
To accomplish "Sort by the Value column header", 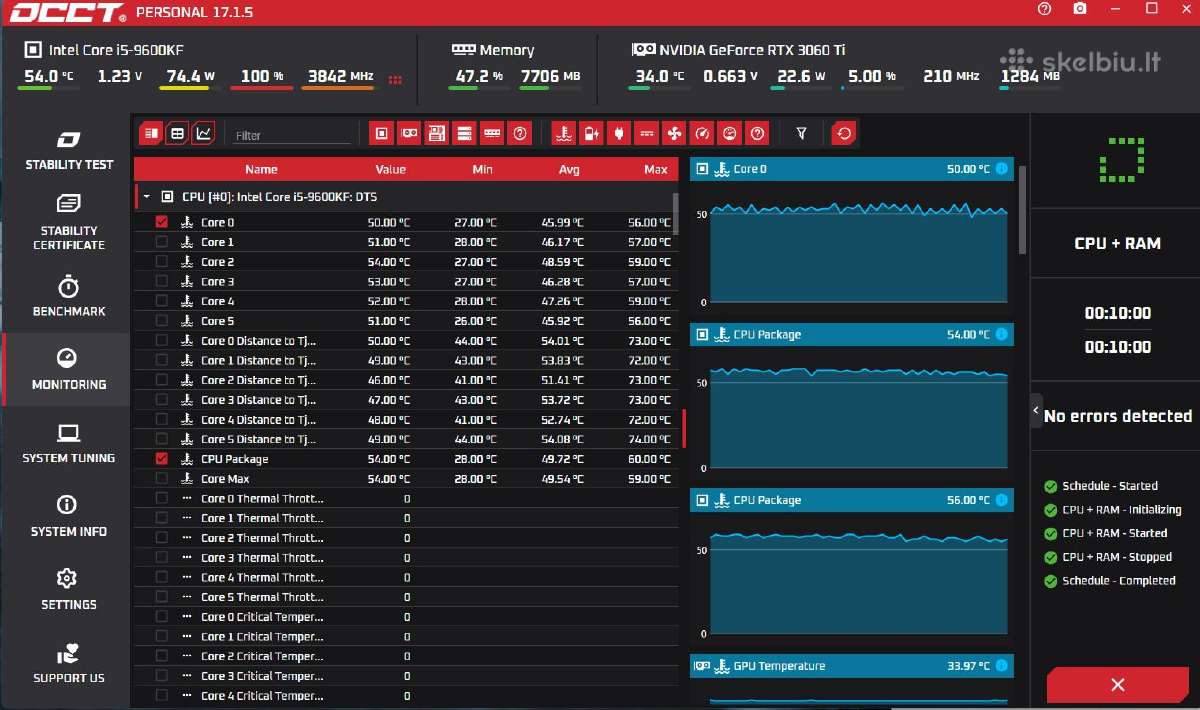I will pyautogui.click(x=391, y=169).
